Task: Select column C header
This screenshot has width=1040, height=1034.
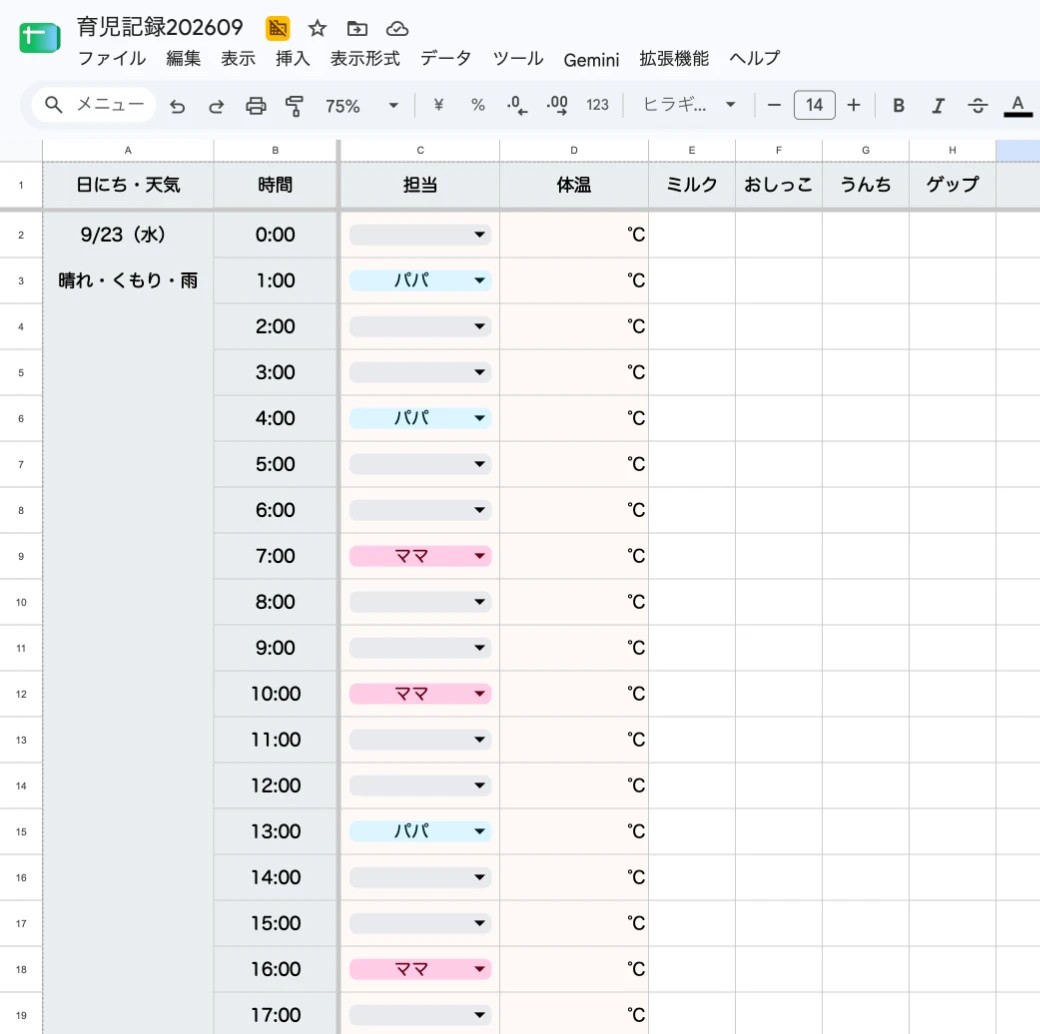Action: (x=420, y=151)
